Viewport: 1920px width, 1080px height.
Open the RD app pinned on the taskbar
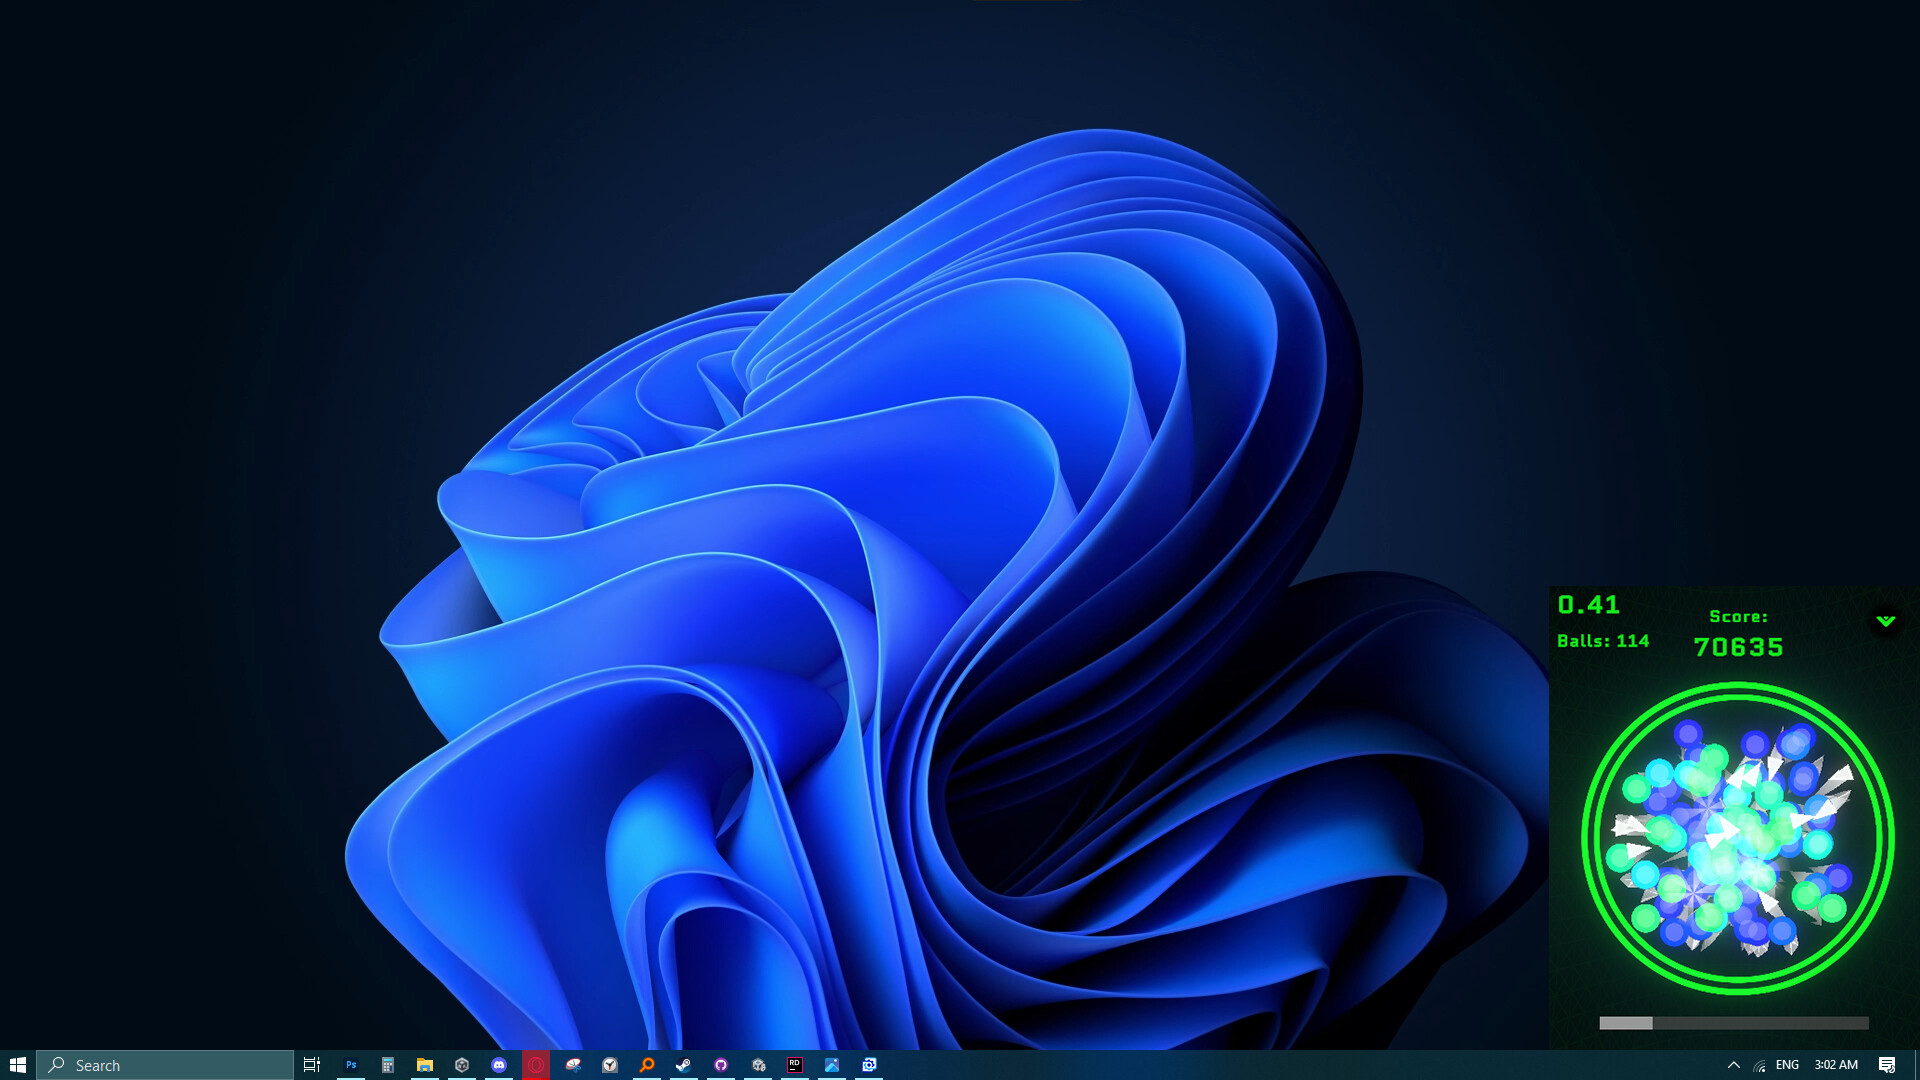(795, 1065)
